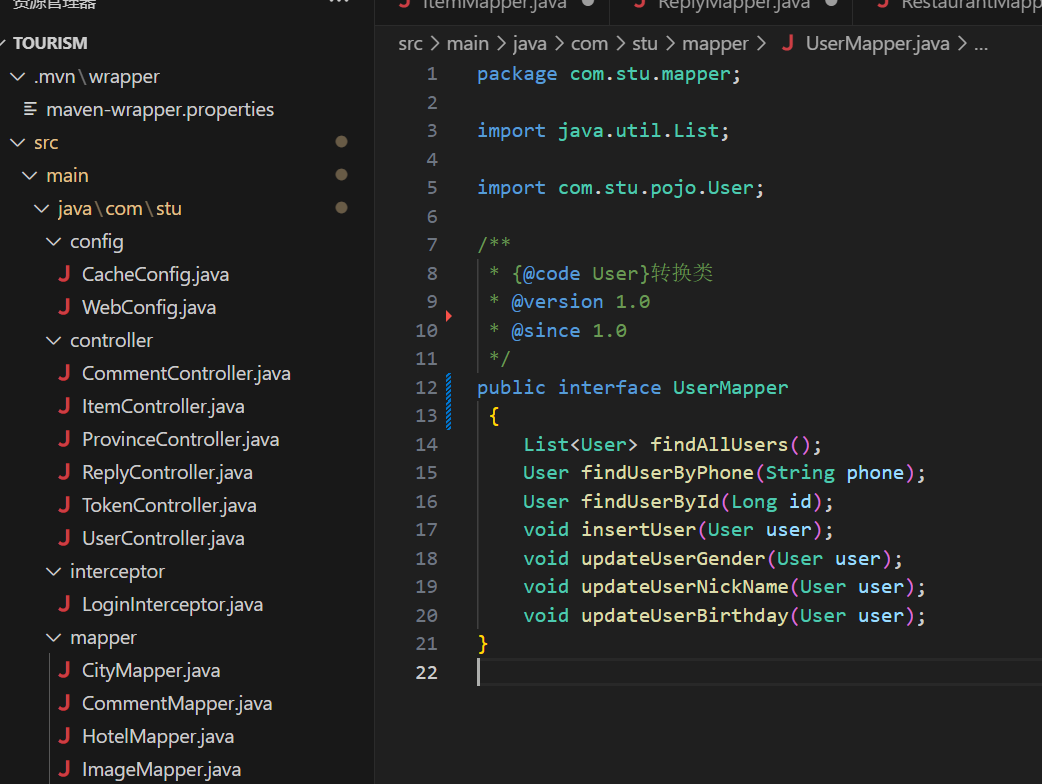The height and width of the screenshot is (784, 1042).
Task: Open CommentMapper.java in the file tree
Action: pyautogui.click(x=176, y=704)
